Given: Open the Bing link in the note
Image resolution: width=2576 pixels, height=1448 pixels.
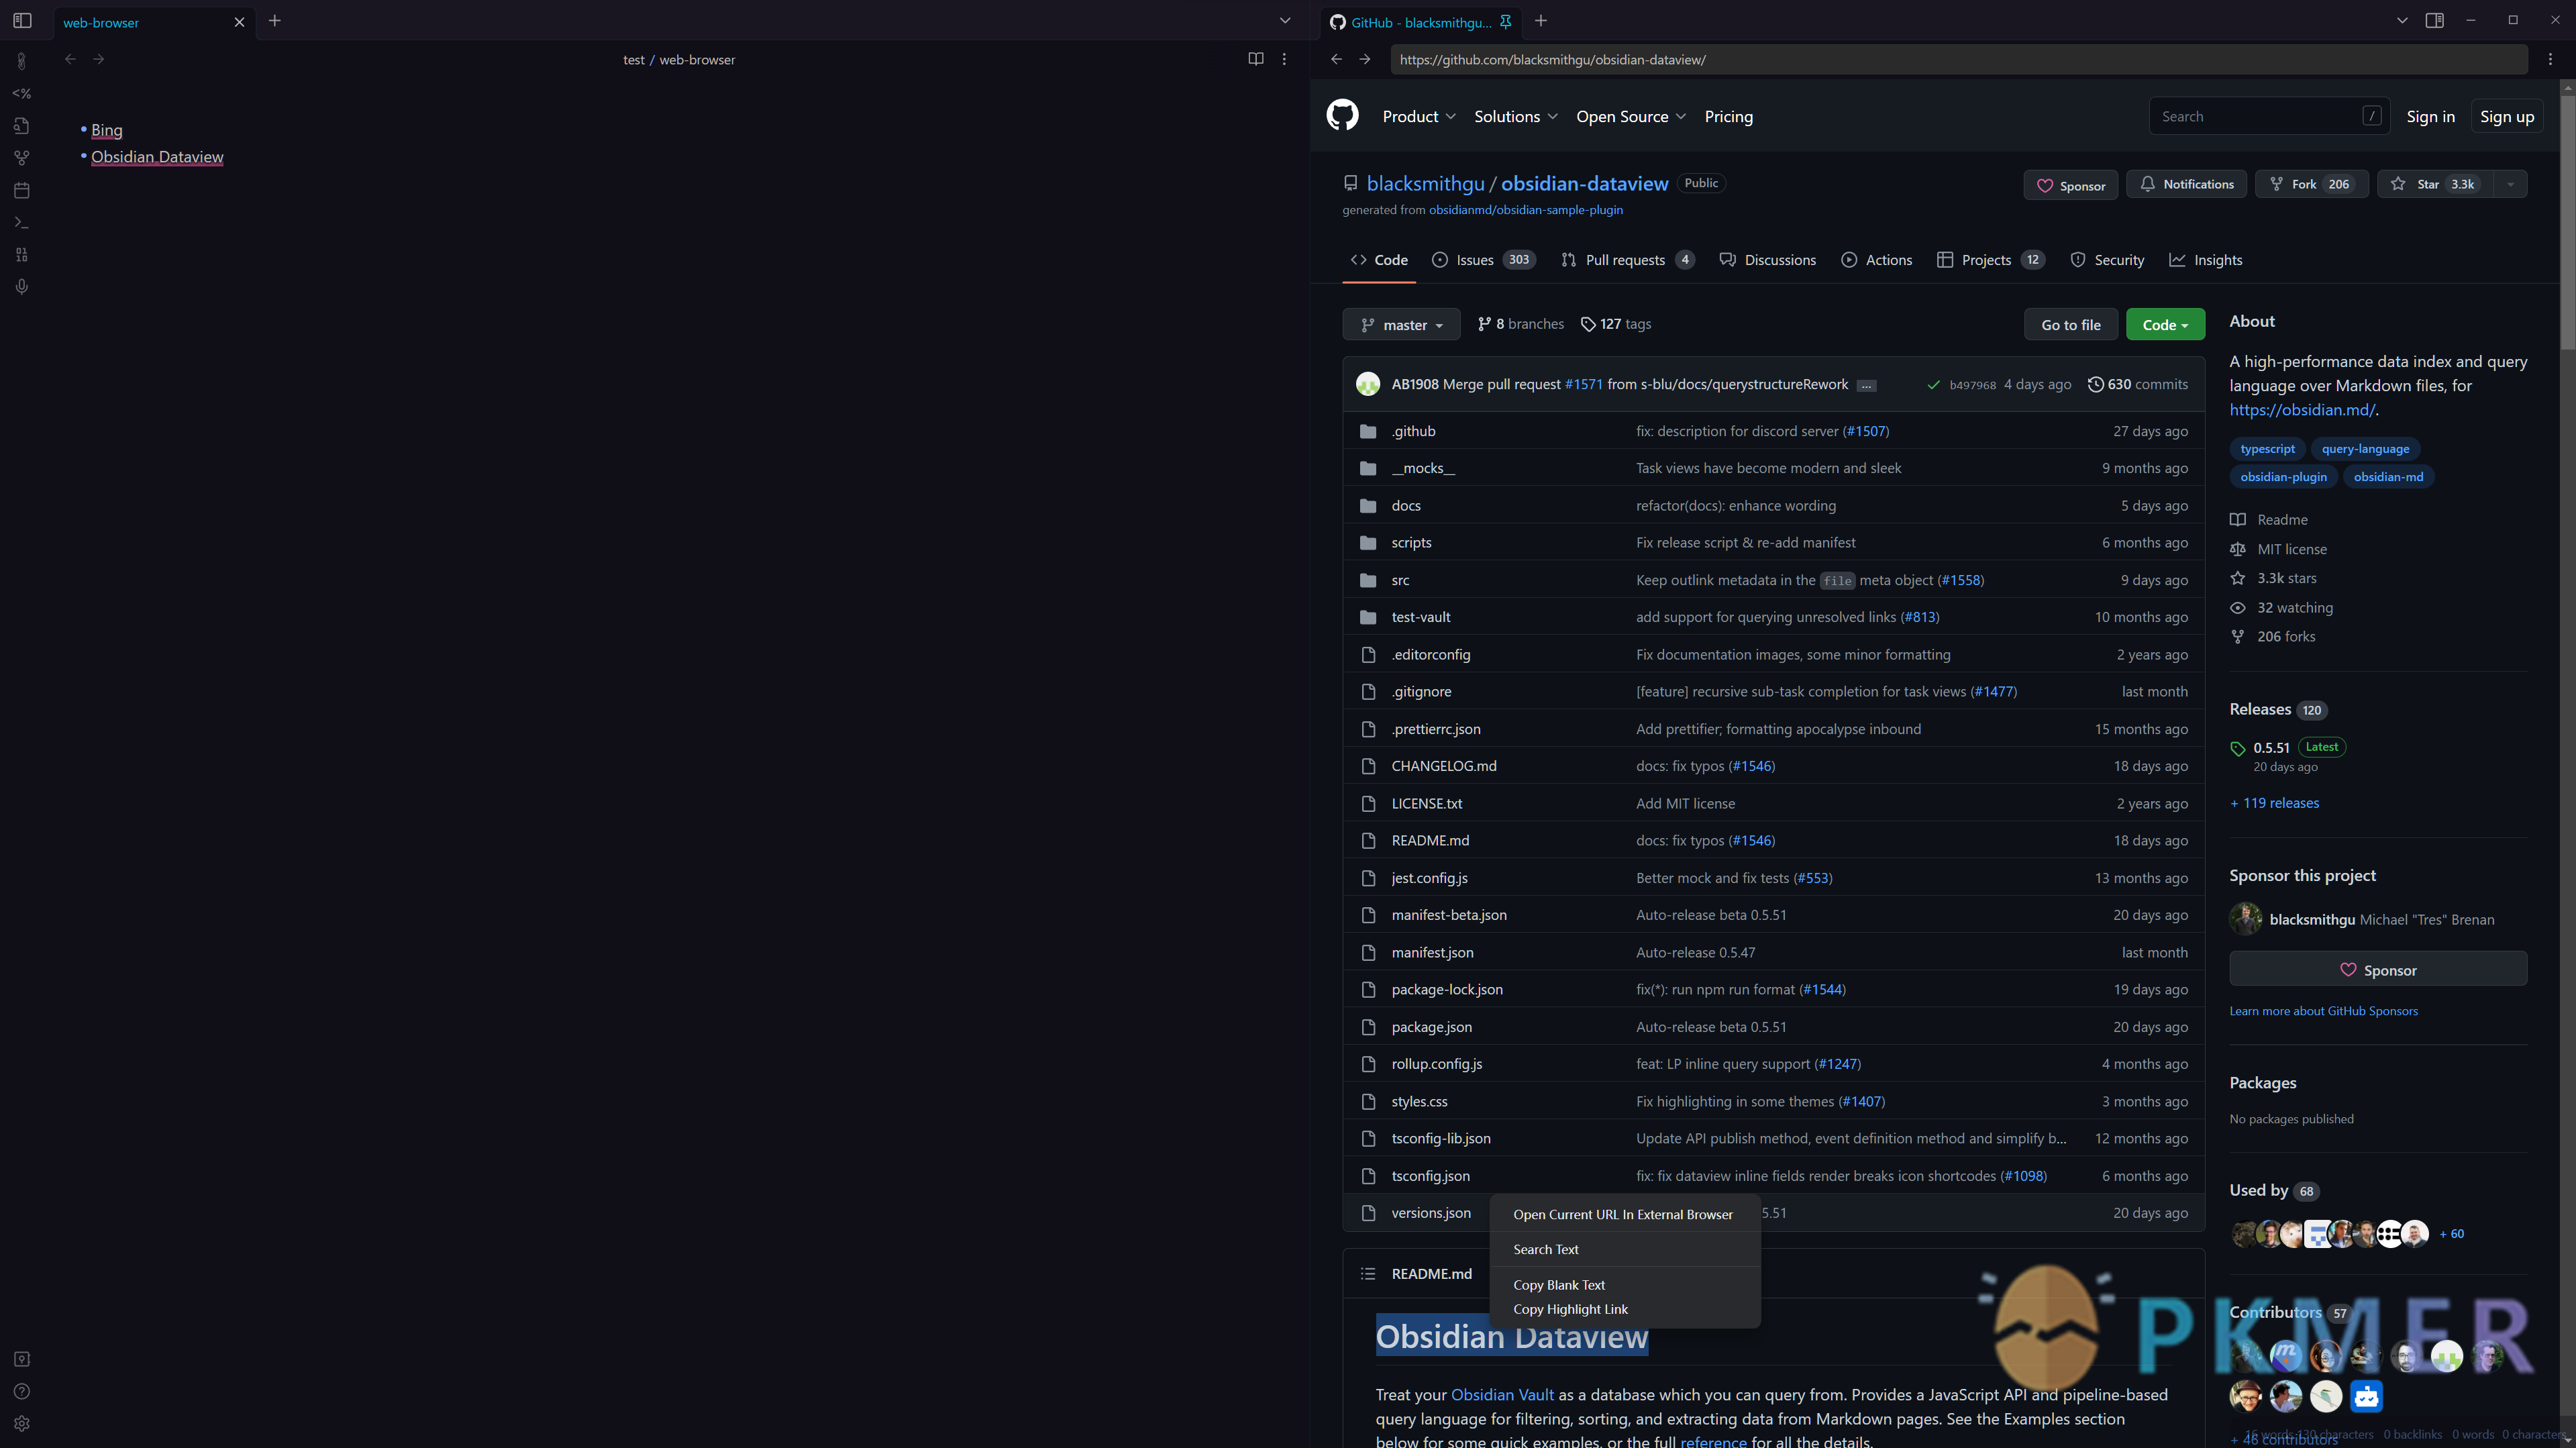Looking at the screenshot, I should click(x=106, y=130).
